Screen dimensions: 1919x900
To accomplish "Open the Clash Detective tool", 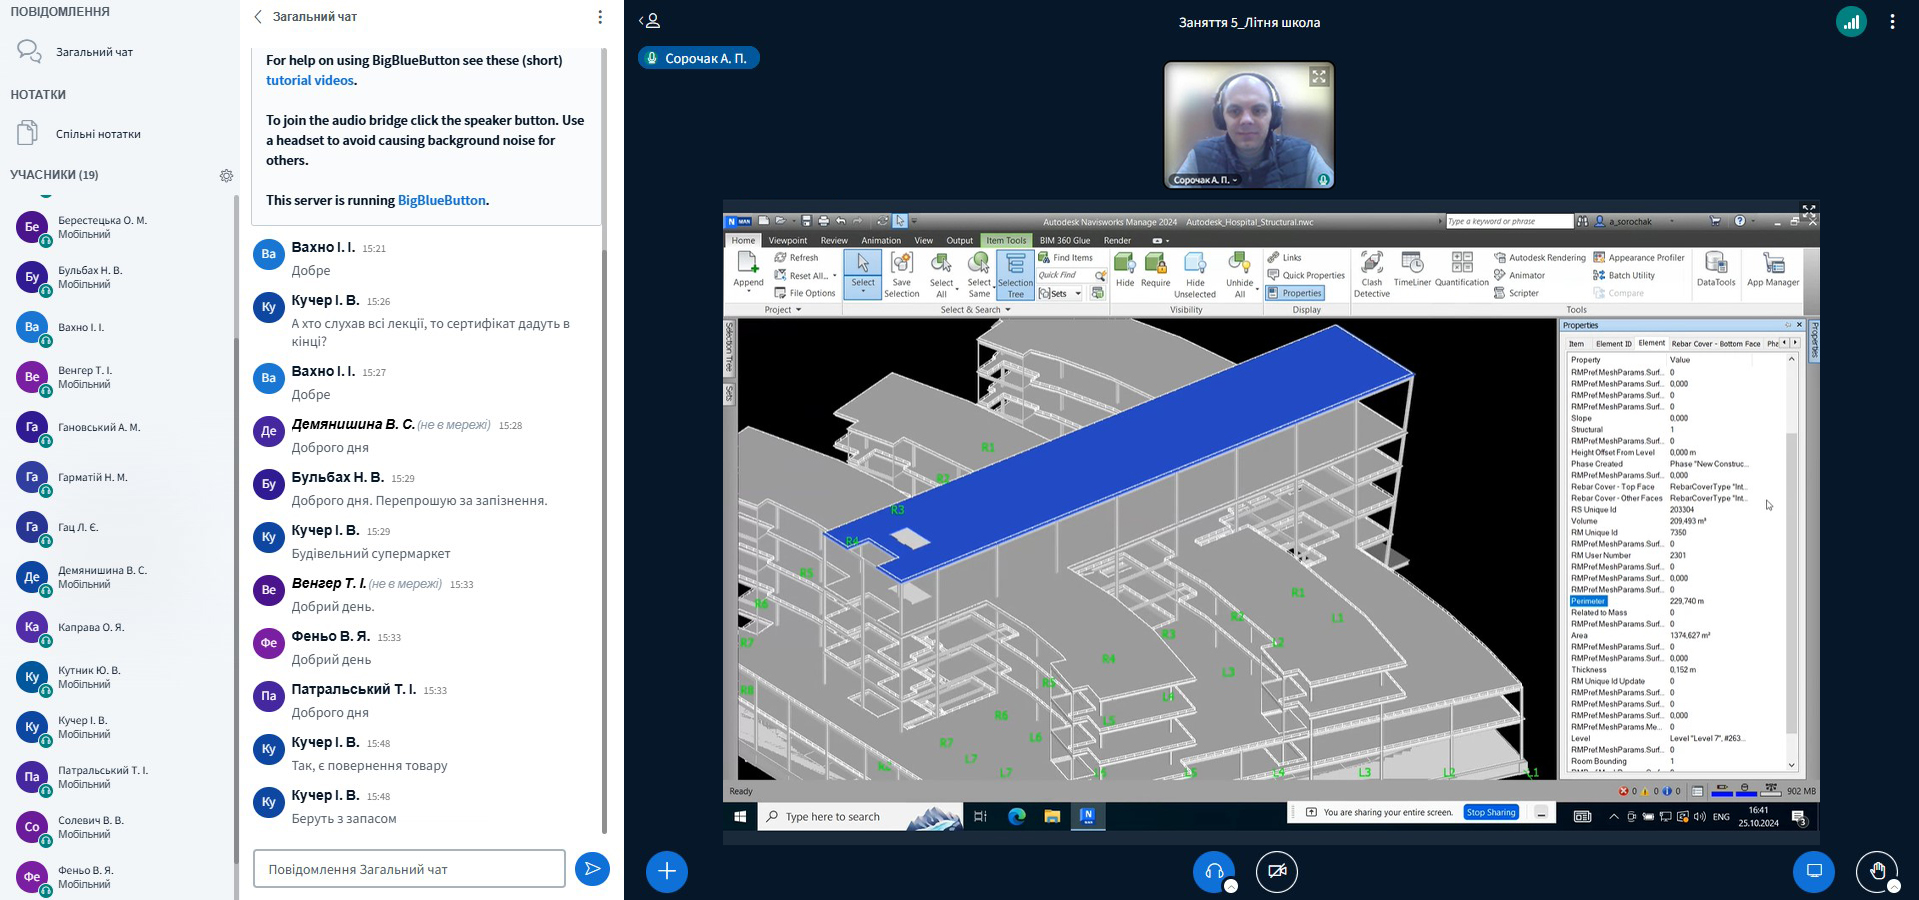I will pos(1372,274).
